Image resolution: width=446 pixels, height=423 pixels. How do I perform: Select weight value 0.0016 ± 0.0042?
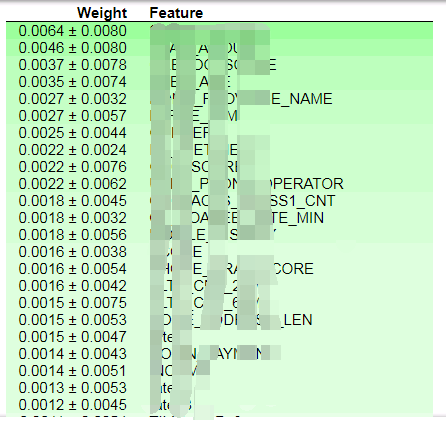[x=73, y=286]
